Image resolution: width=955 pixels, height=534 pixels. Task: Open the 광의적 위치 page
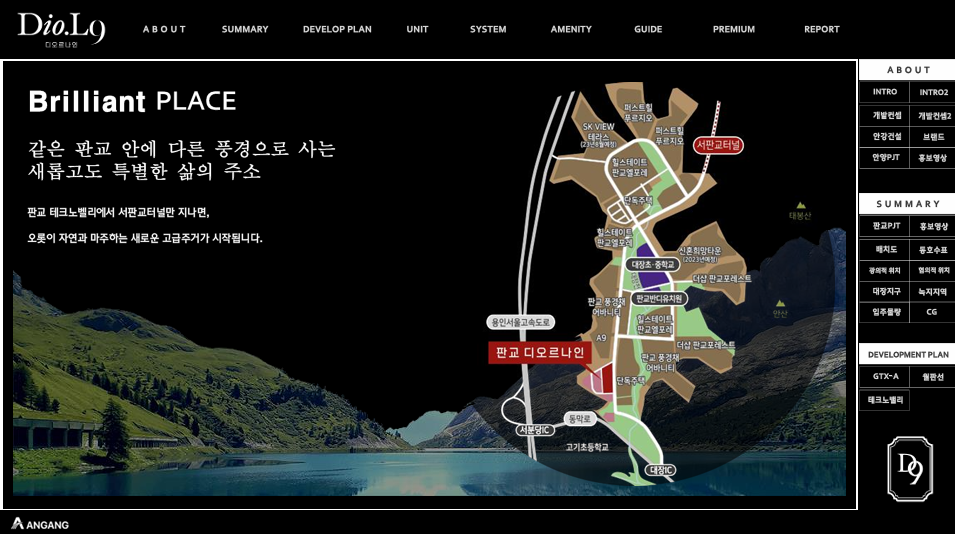point(884,270)
